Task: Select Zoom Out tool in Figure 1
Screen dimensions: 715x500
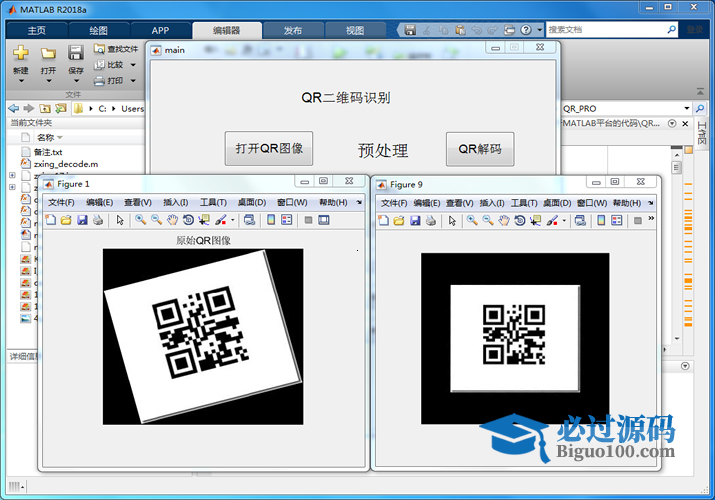Action: point(156,220)
